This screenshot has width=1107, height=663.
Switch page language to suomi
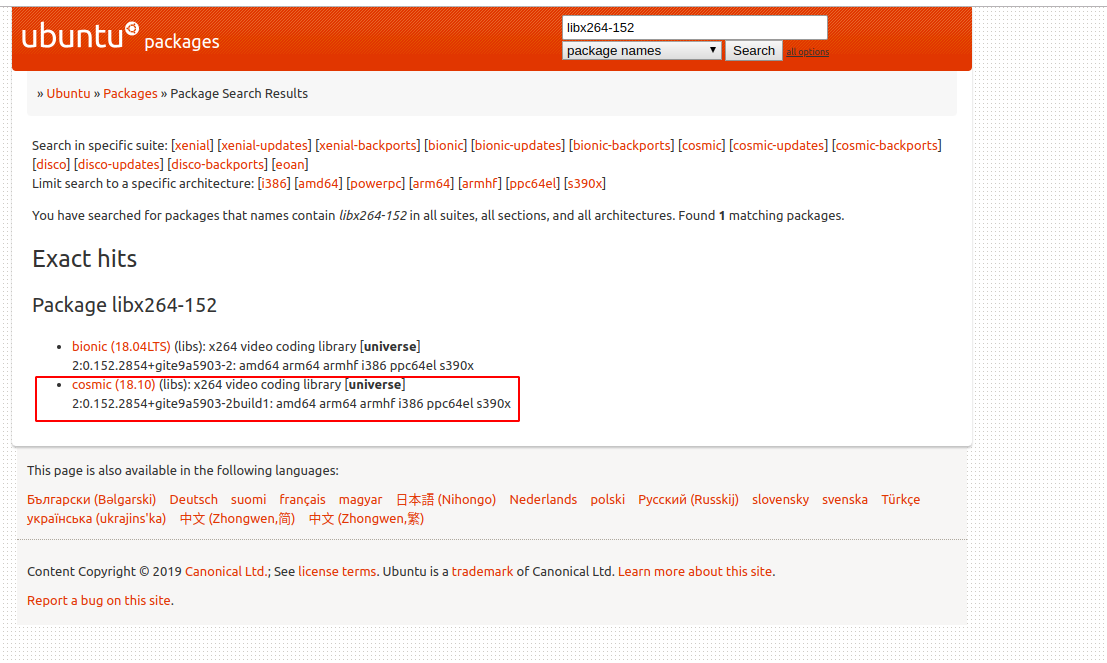[249, 500]
